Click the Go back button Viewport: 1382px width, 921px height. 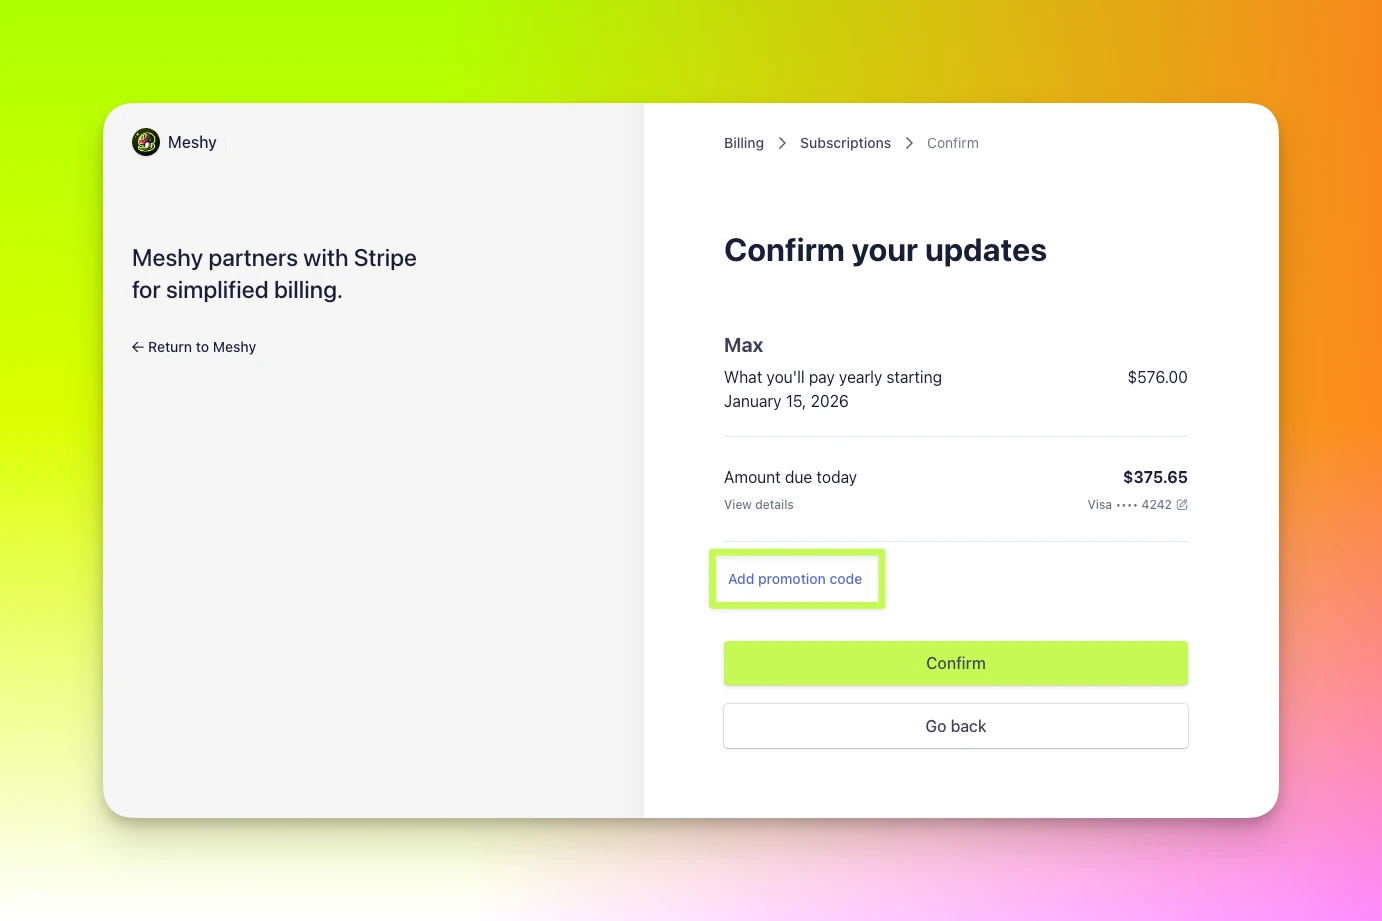[956, 726]
